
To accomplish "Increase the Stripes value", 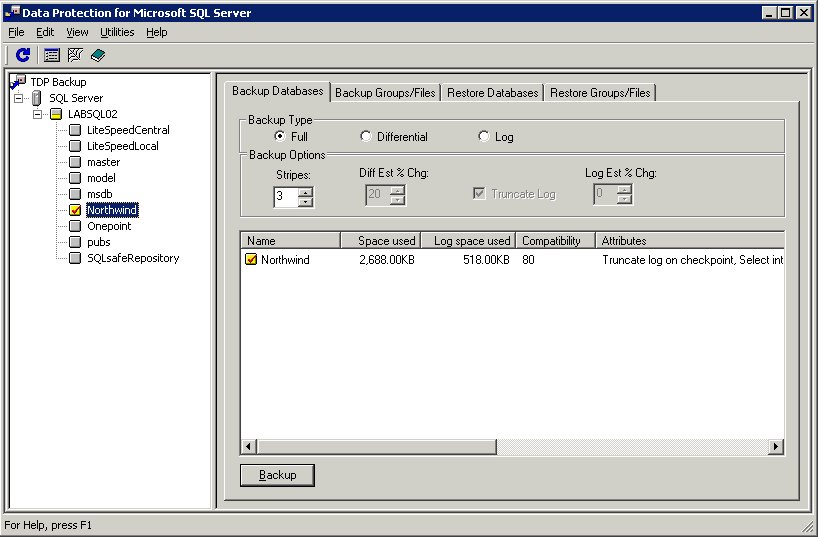I will [305, 192].
